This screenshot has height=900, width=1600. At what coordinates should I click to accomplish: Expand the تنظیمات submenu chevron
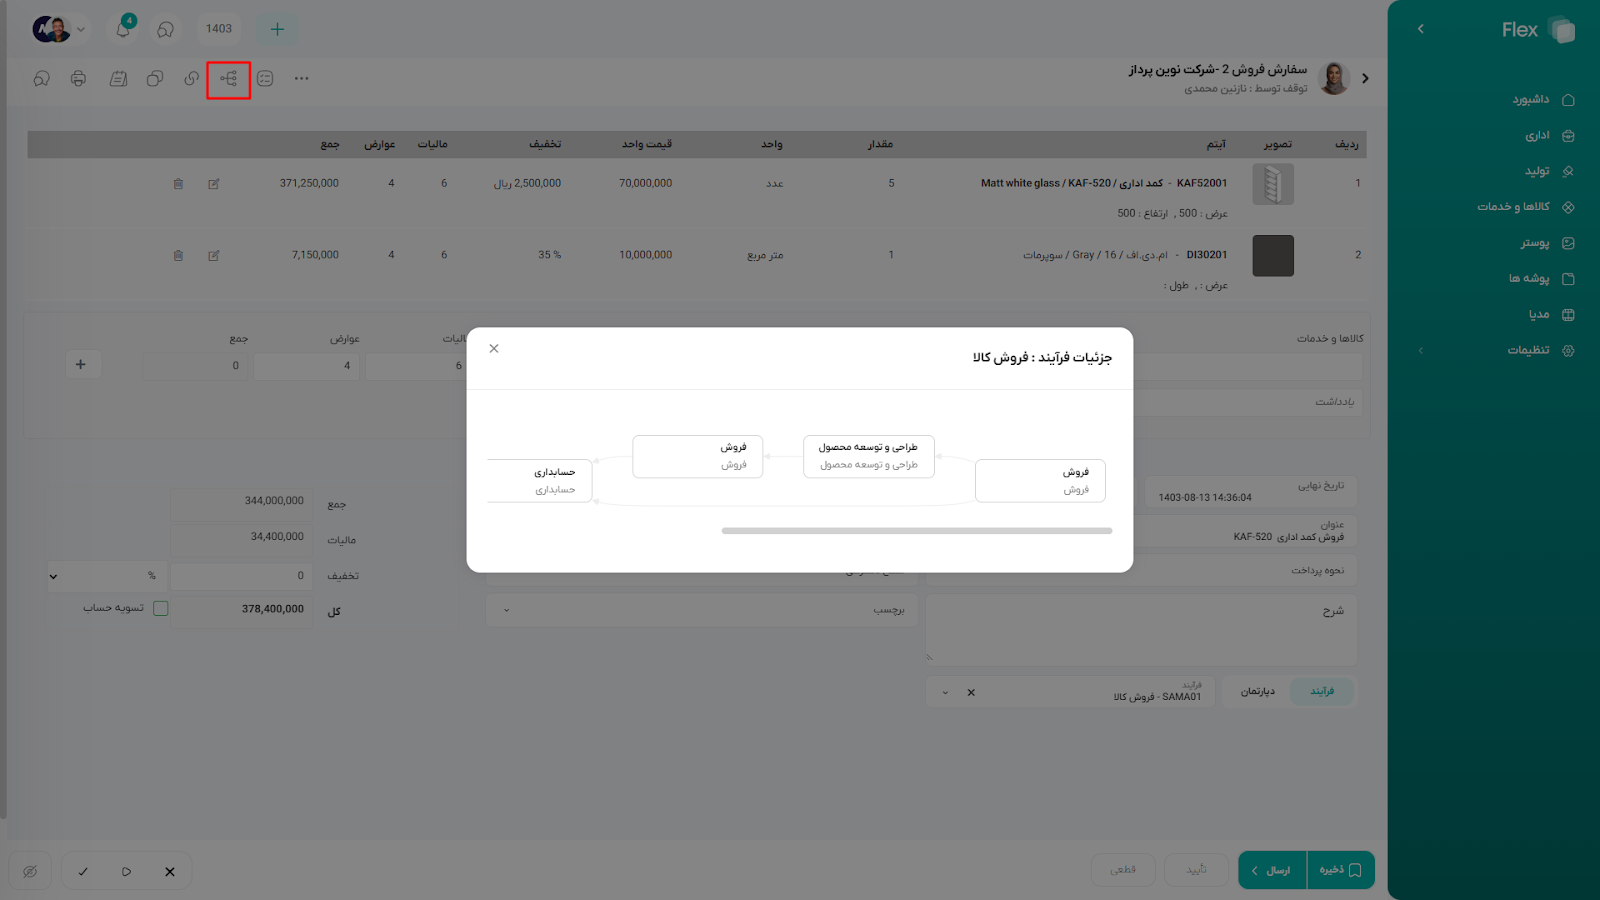(1420, 350)
